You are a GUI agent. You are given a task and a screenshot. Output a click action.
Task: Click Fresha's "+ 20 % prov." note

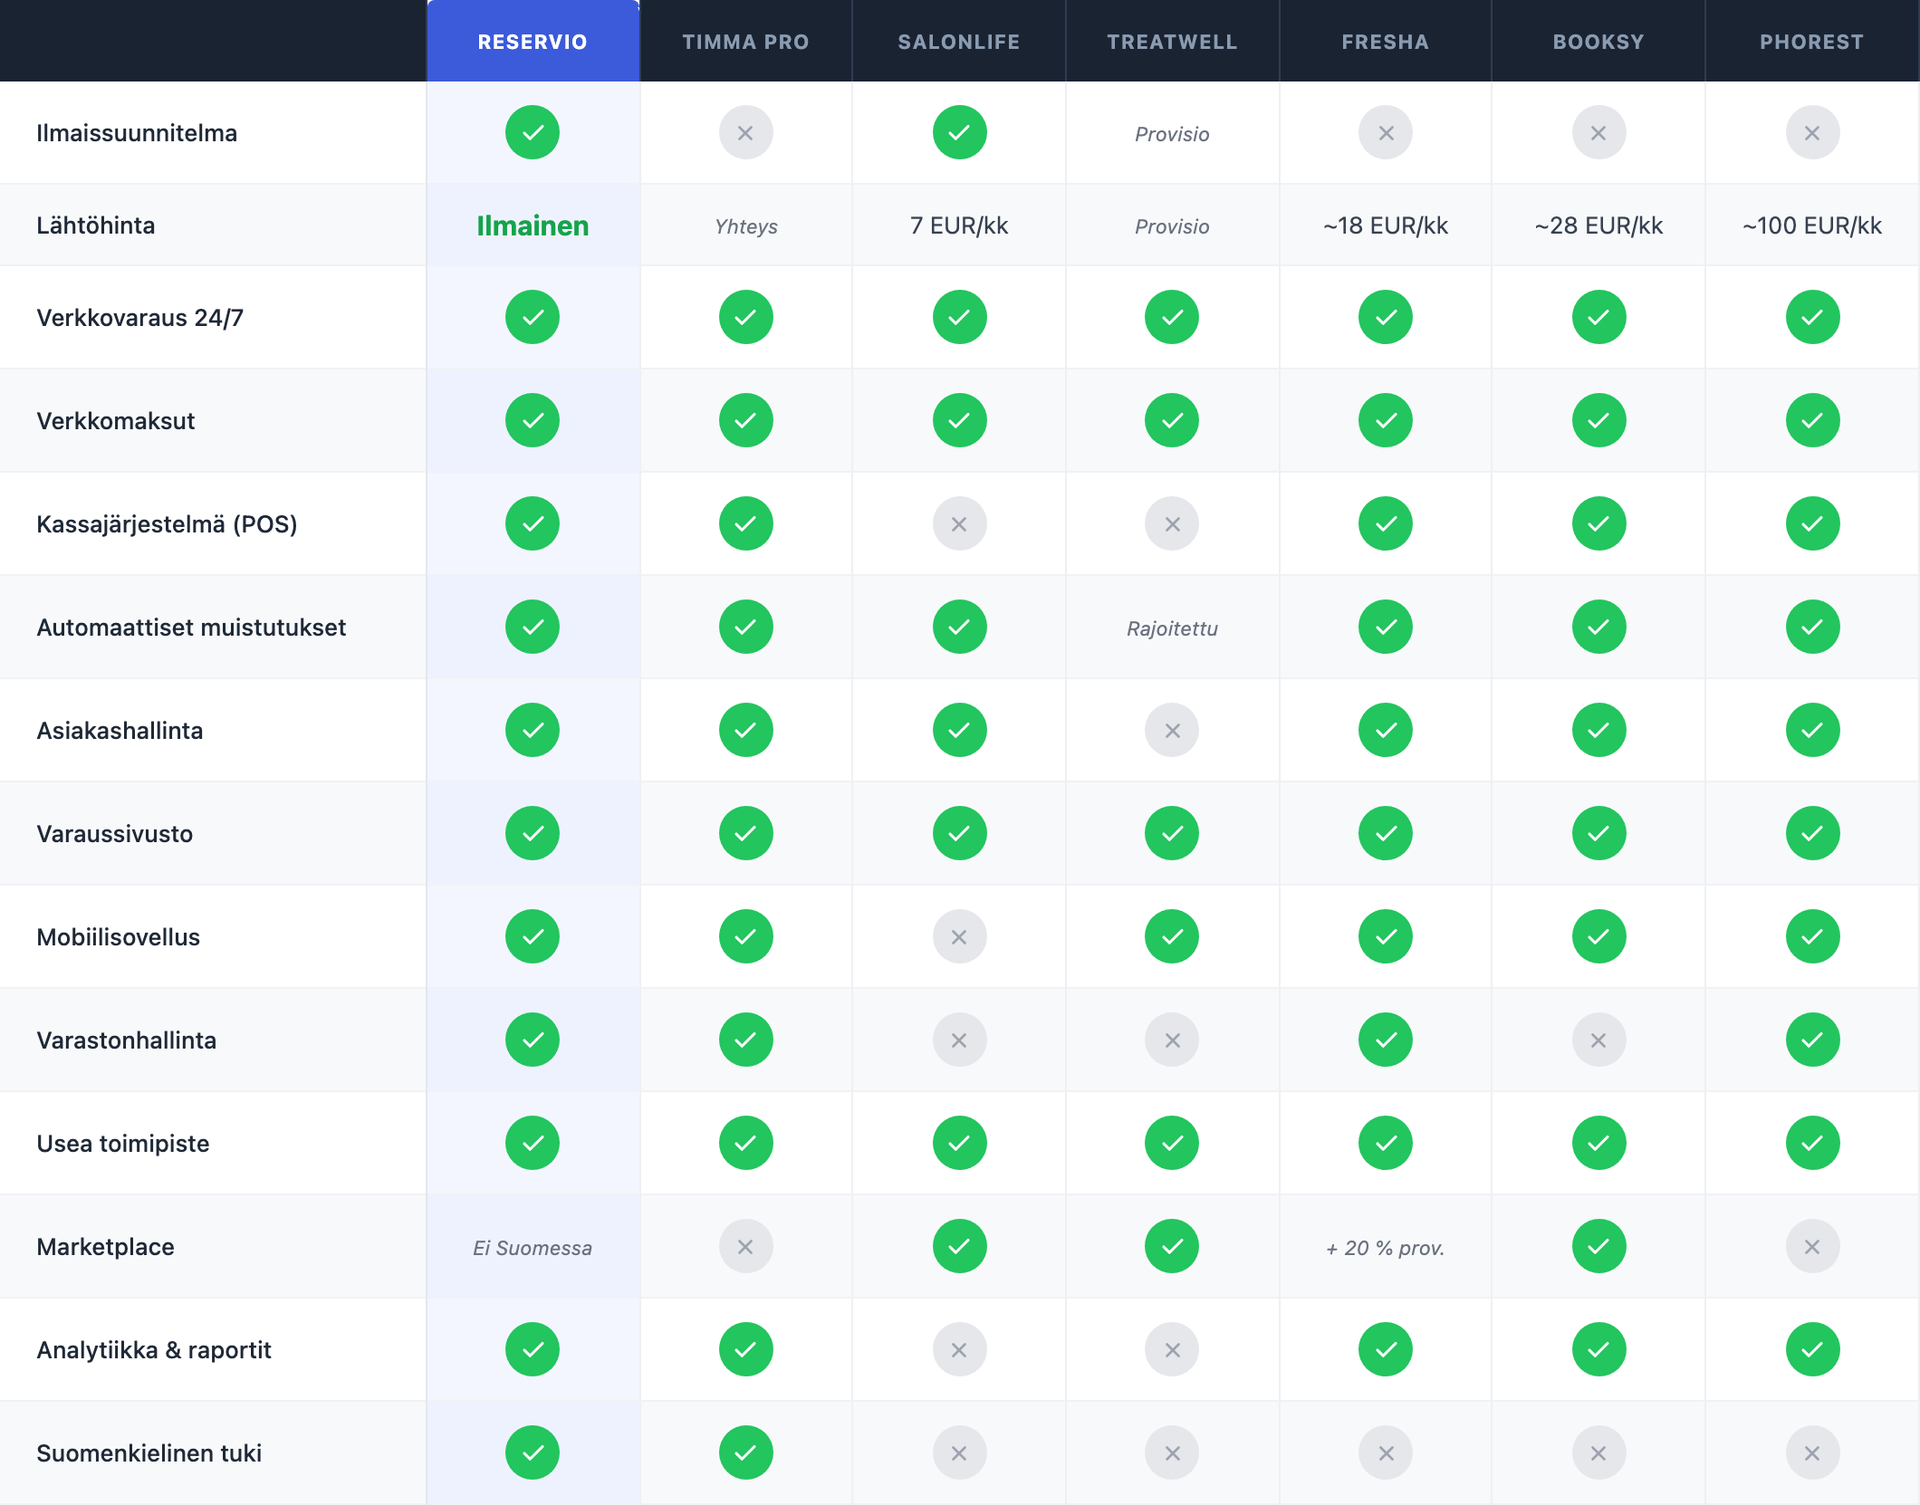pos(1386,1248)
